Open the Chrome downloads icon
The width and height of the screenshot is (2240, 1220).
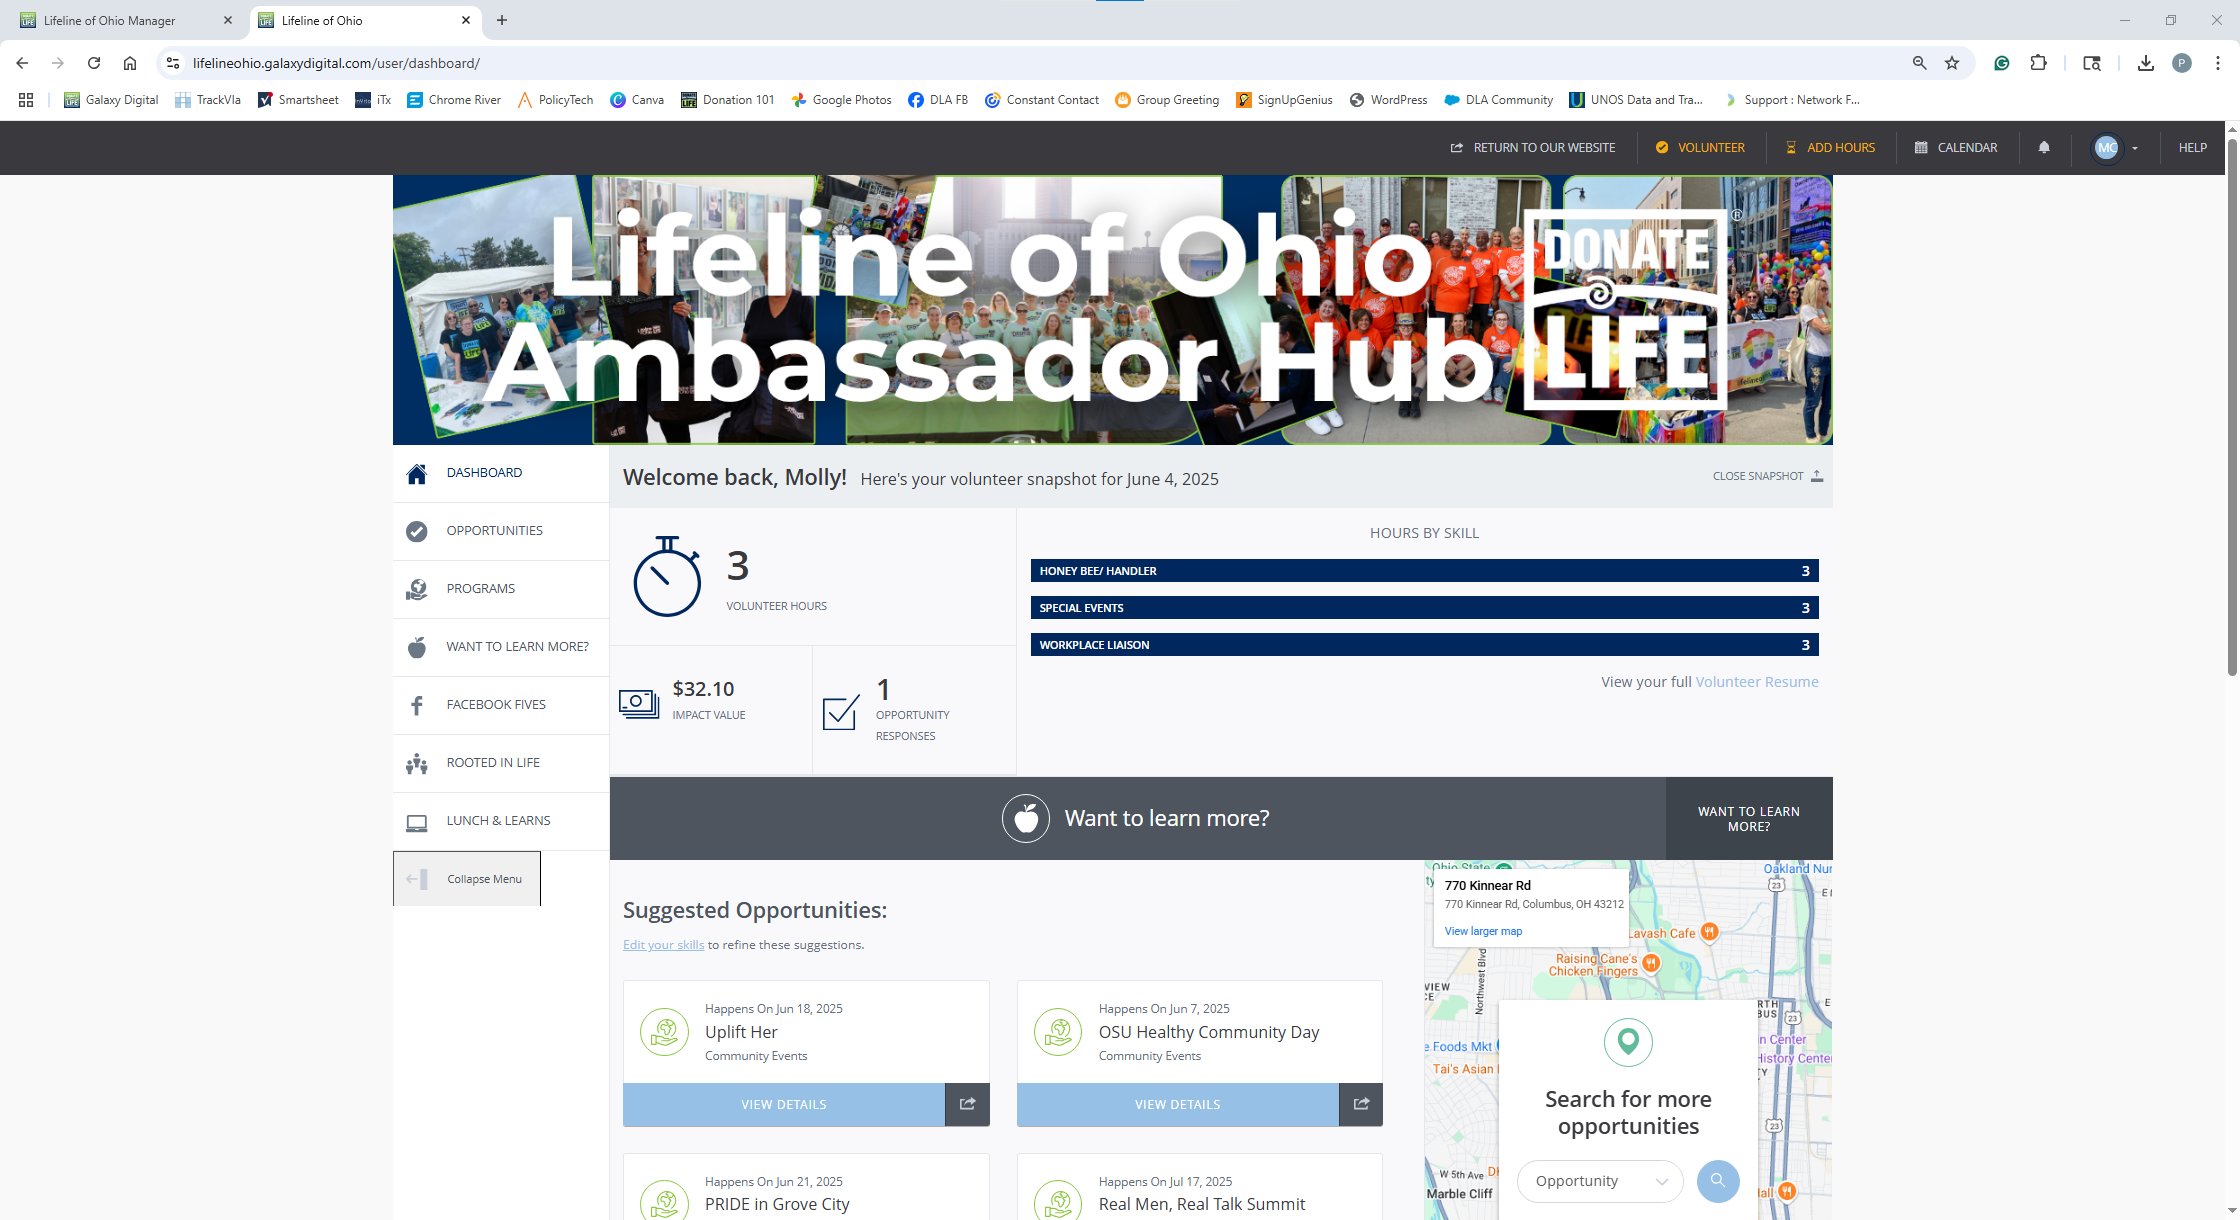coord(2145,63)
